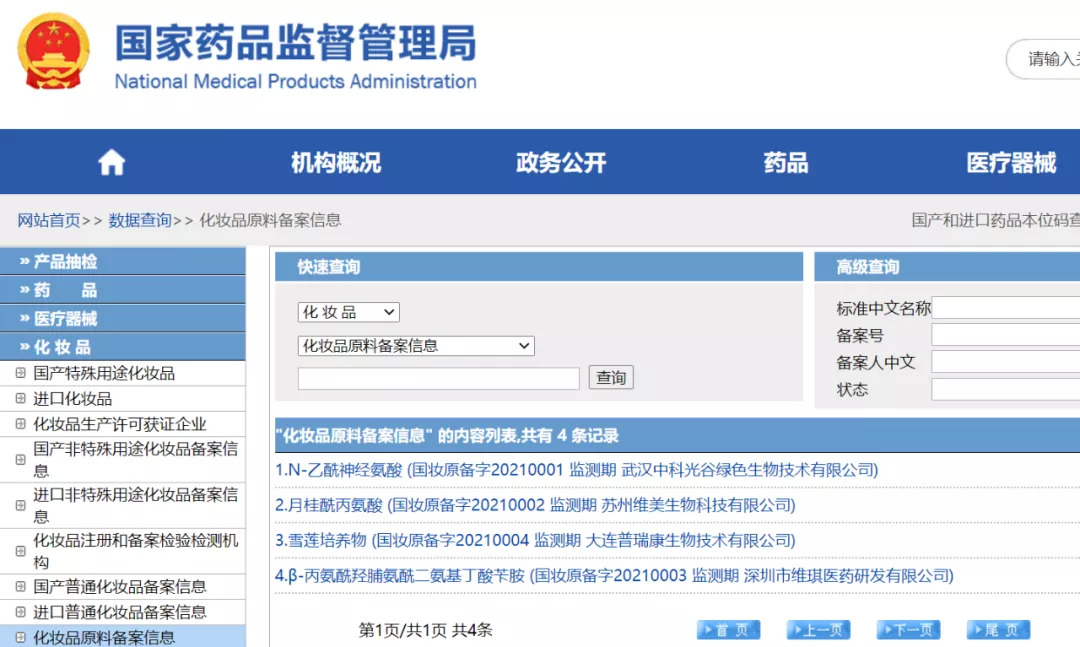The height and width of the screenshot is (647, 1080).
Task: Click the 查询 search button
Action: pyautogui.click(x=611, y=378)
